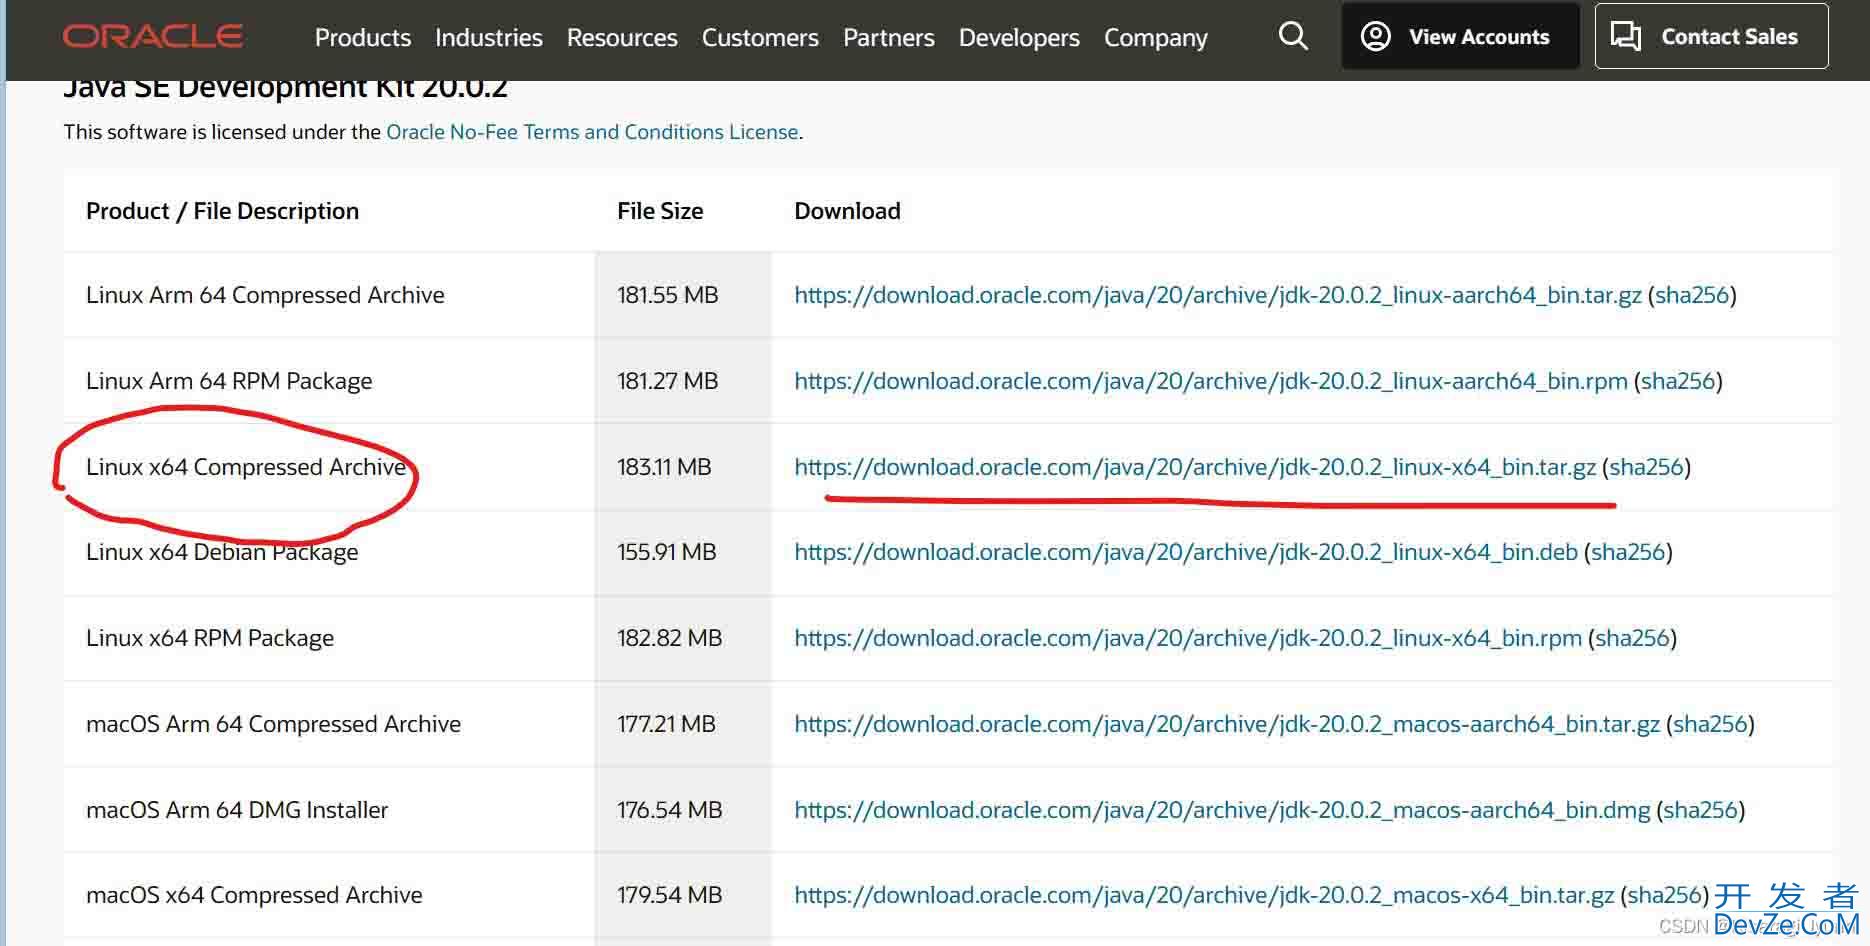Select Linux Arm 64 RPM Package text
The height and width of the screenshot is (946, 1870).
point(229,381)
